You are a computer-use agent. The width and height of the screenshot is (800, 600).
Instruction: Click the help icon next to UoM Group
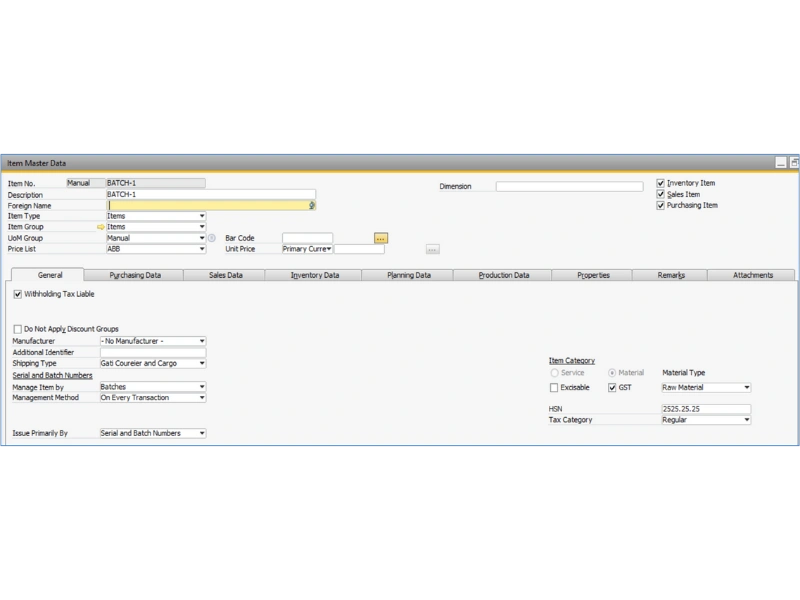coord(211,238)
